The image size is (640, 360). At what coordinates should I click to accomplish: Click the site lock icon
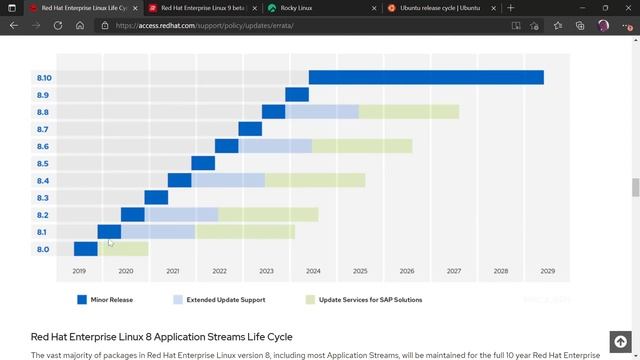(105, 26)
